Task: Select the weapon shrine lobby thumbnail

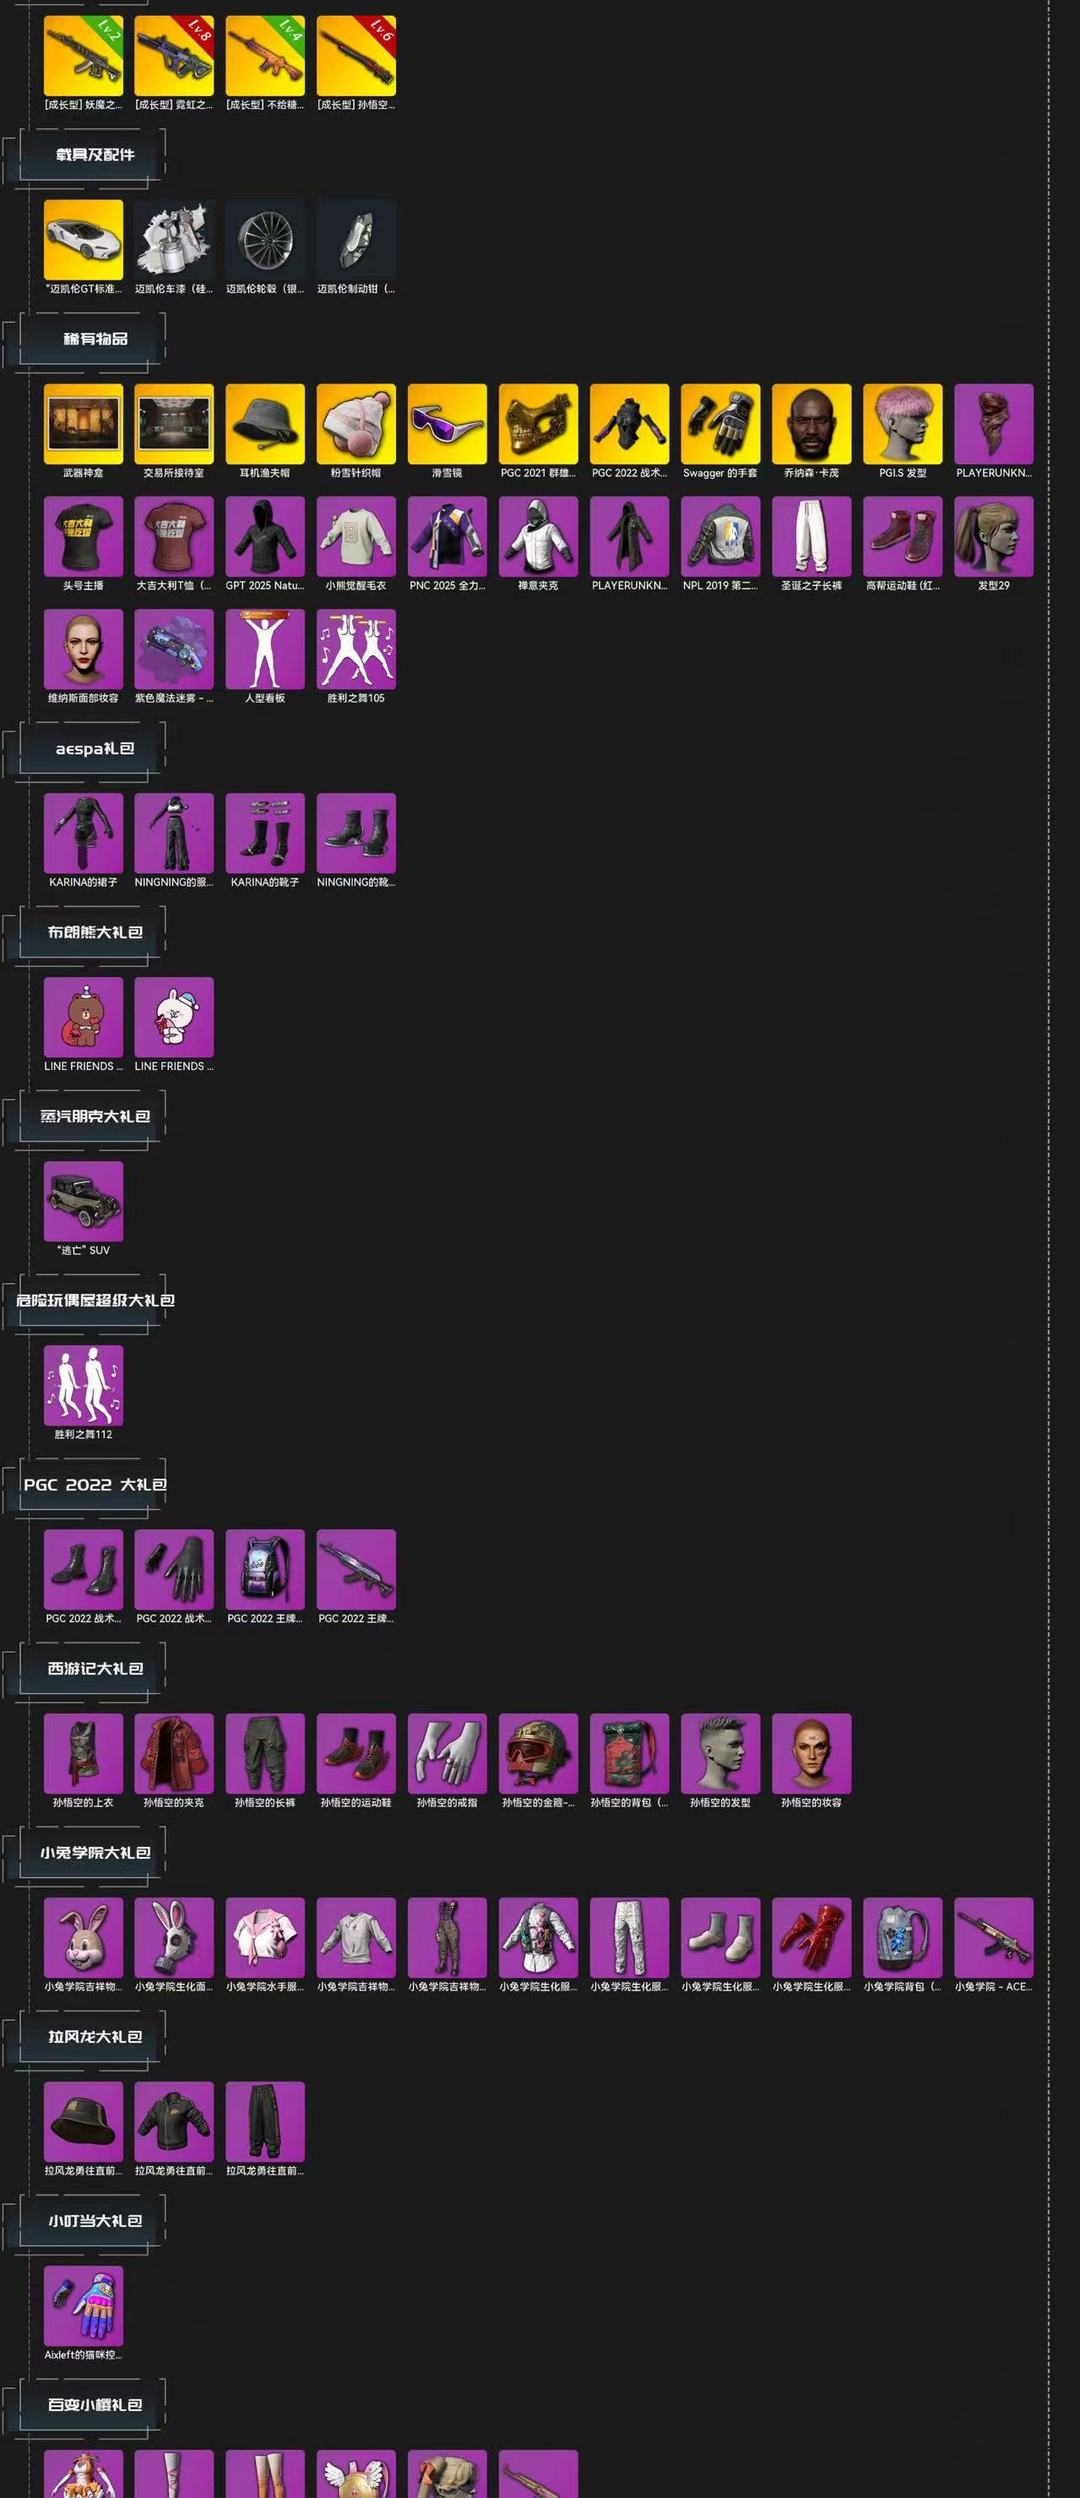Action: (83, 423)
